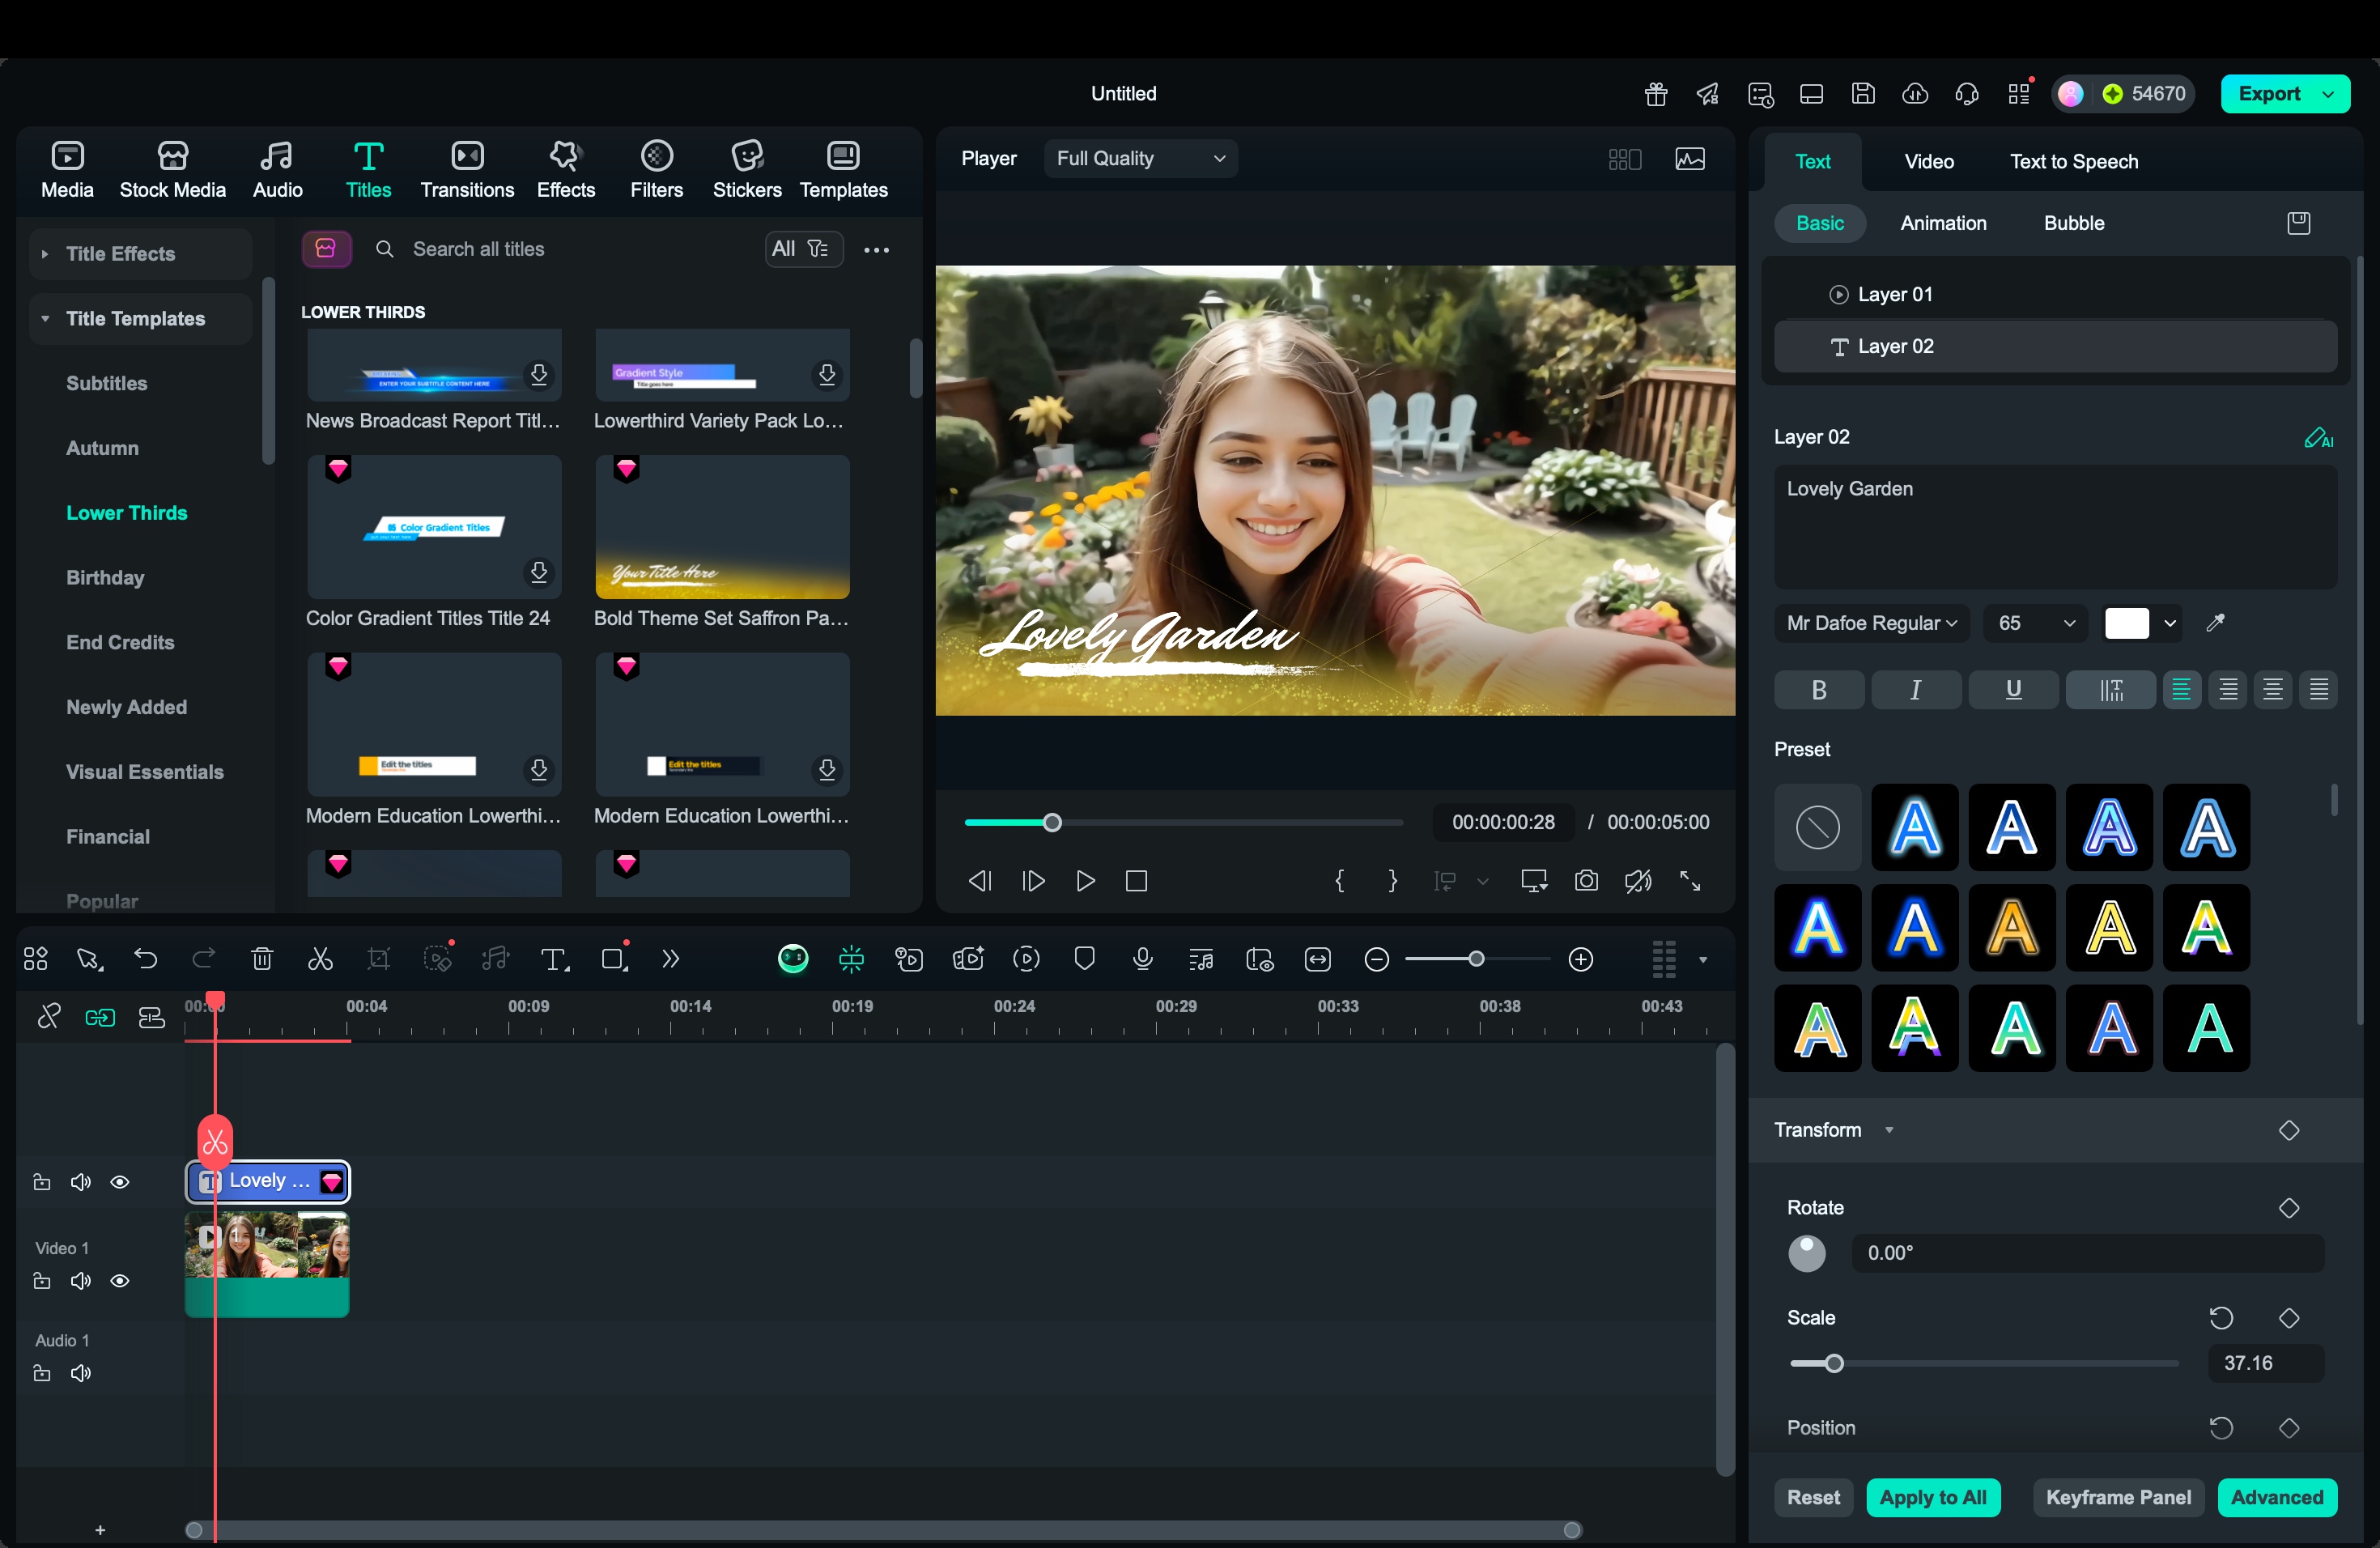
Task: Click the delete trash icon in timeline toolbar
Action: click(x=262, y=959)
